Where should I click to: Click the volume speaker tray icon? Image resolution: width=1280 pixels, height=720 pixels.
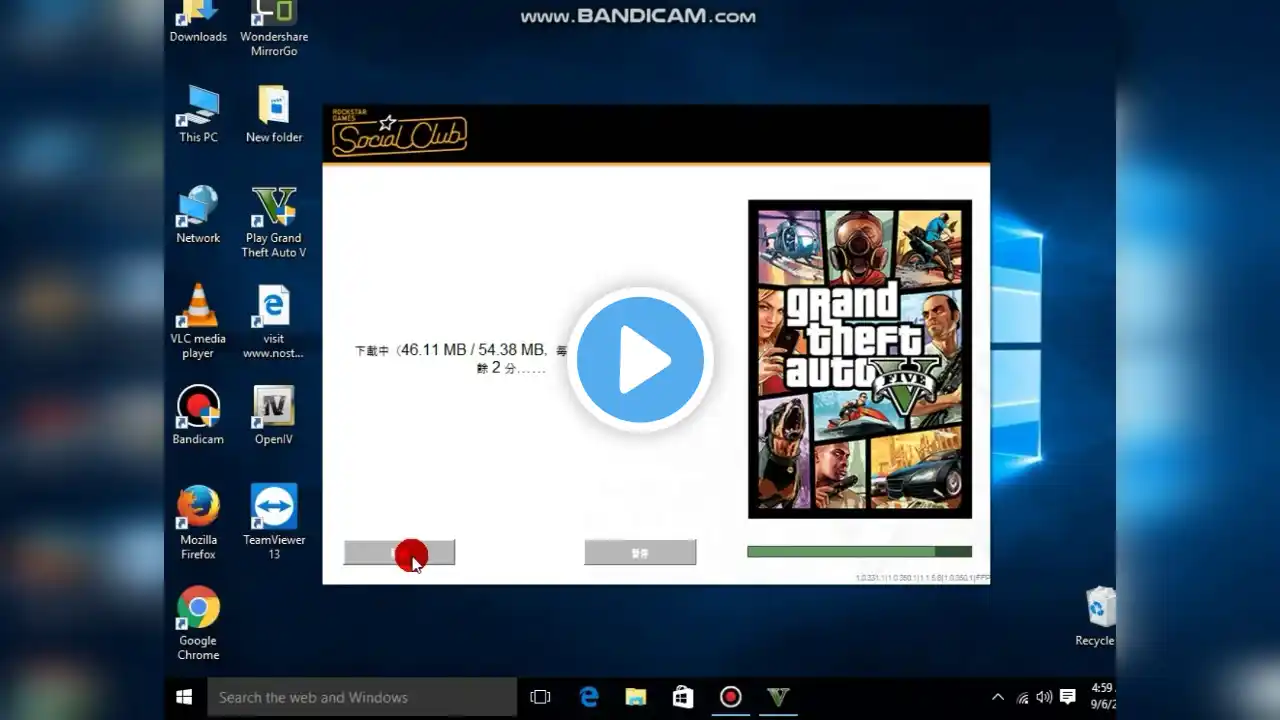click(1044, 697)
